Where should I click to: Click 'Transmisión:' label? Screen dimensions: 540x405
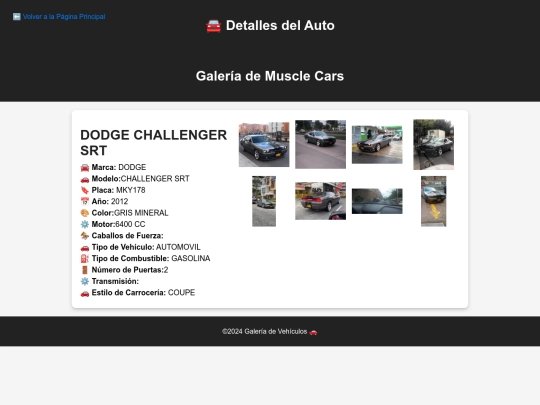coord(115,281)
